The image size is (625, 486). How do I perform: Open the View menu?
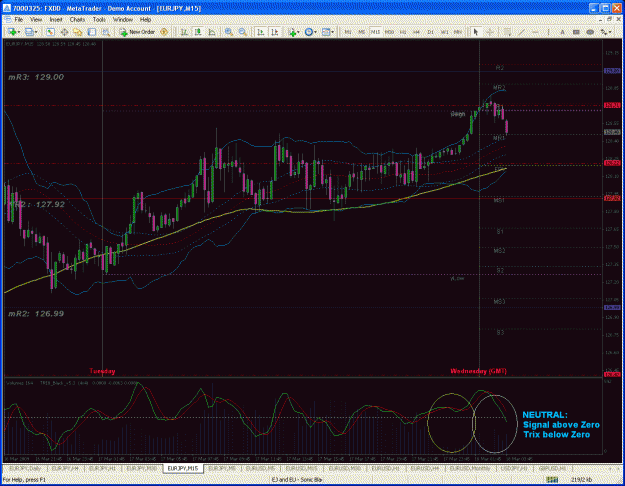pos(36,20)
